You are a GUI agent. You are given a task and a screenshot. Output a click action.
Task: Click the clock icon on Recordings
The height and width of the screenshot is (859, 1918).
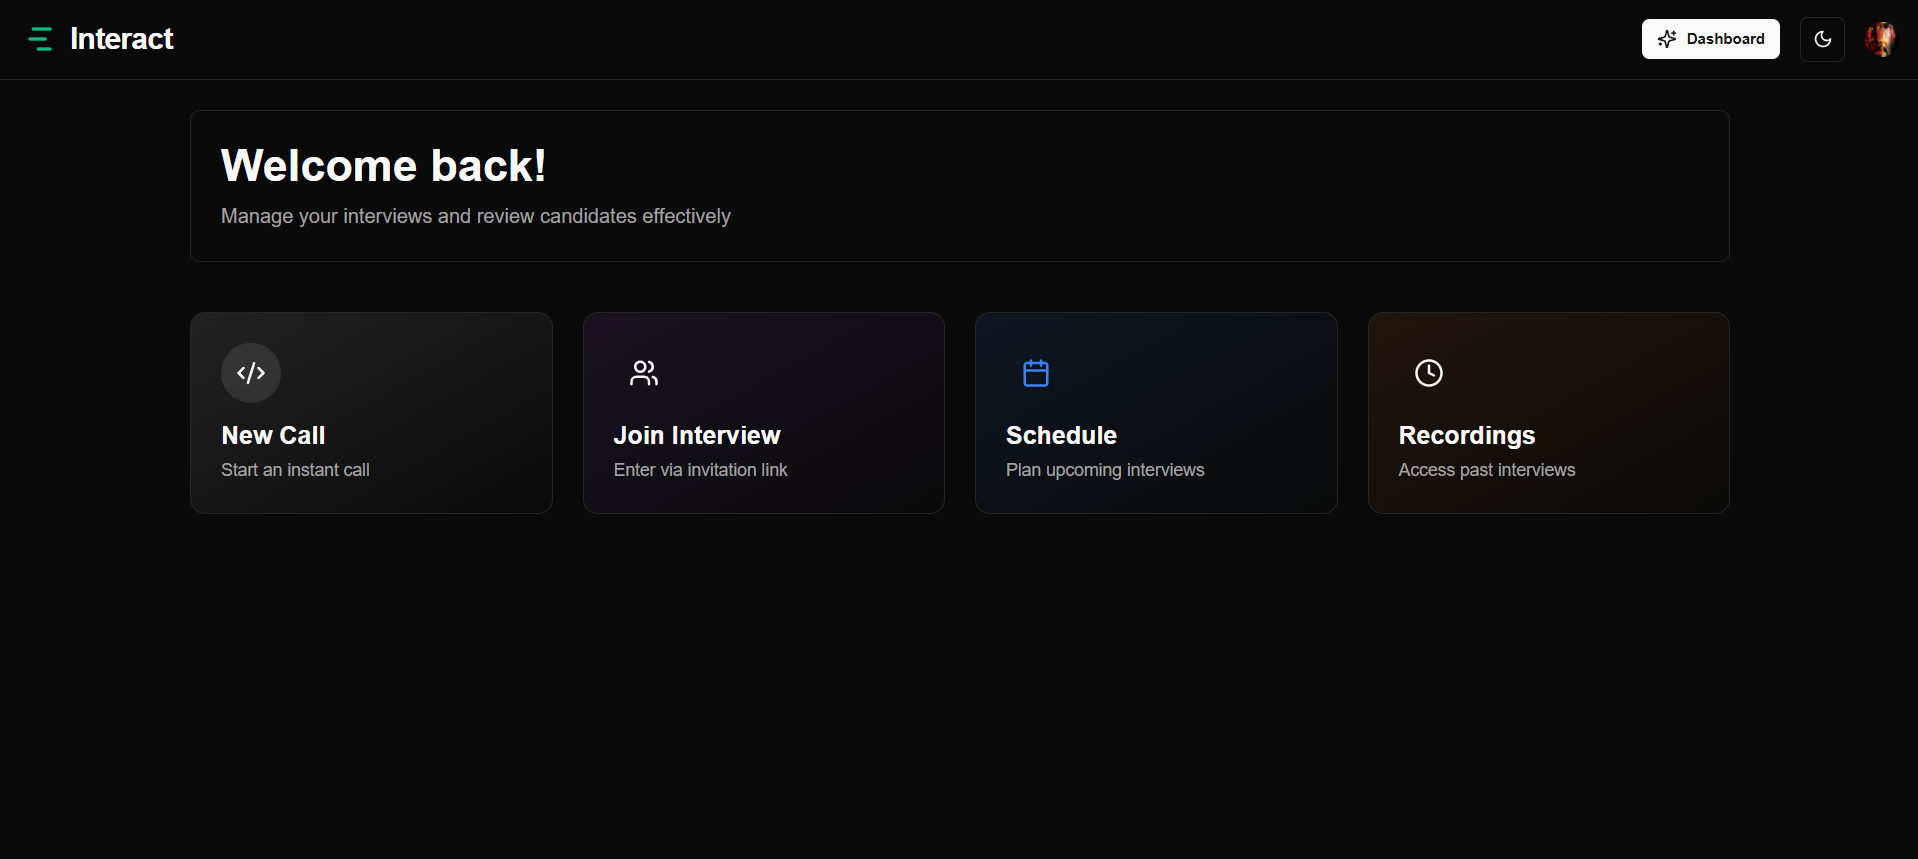1429,373
